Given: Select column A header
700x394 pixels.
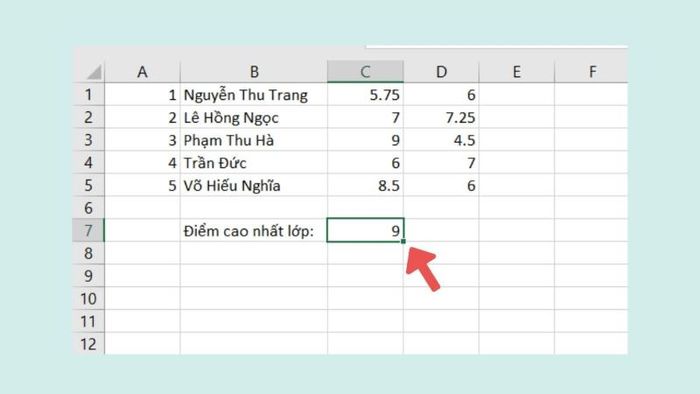Looking at the screenshot, I should click(142, 72).
